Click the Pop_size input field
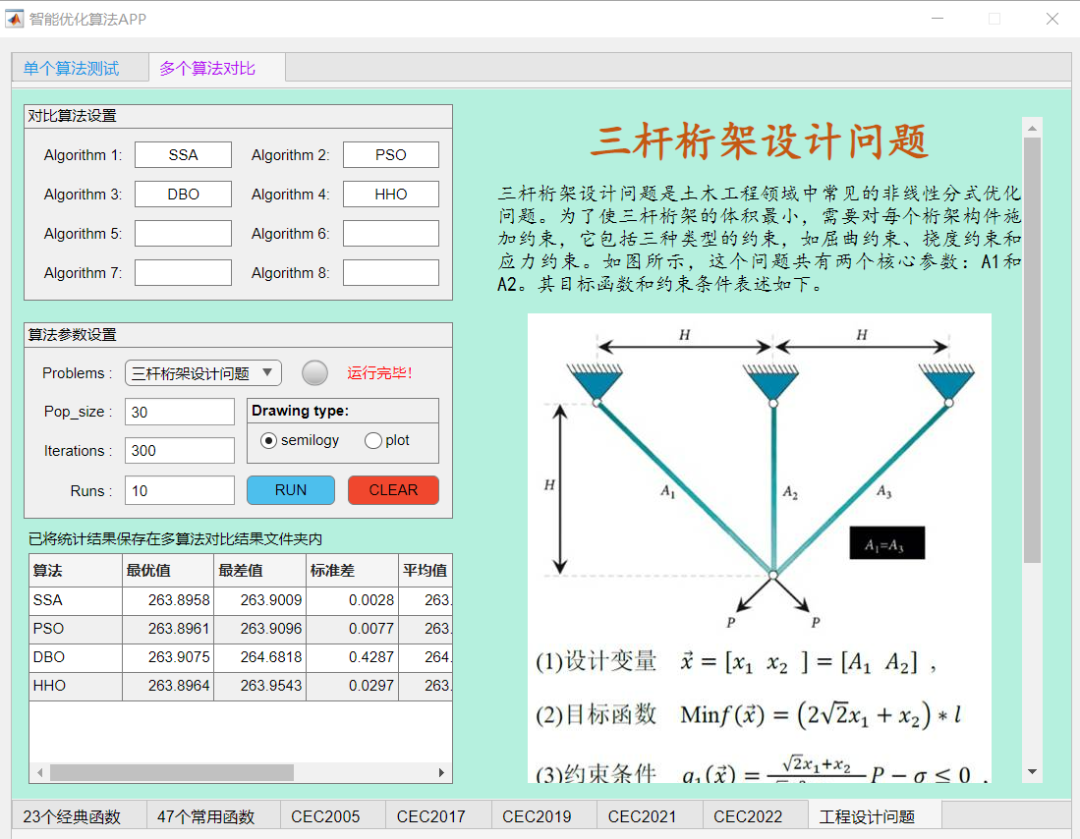The width and height of the screenshot is (1080, 839). point(179,410)
